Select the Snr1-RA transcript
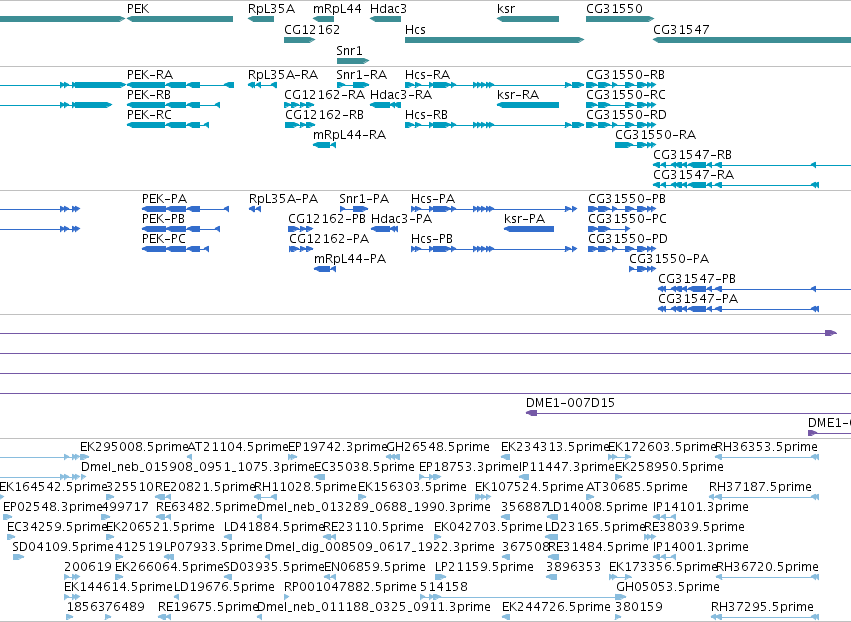This screenshot has width=851, height=622. click(x=353, y=85)
